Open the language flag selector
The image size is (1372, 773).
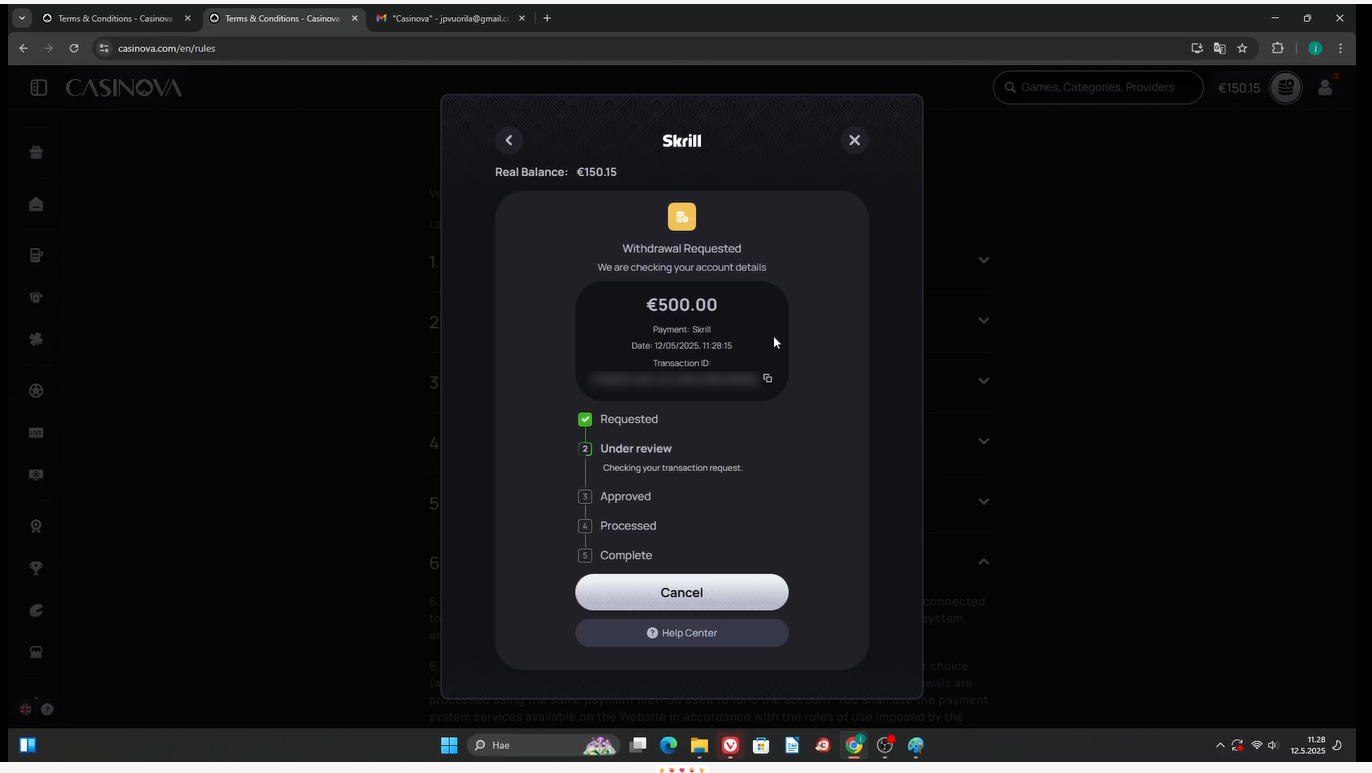(26, 709)
